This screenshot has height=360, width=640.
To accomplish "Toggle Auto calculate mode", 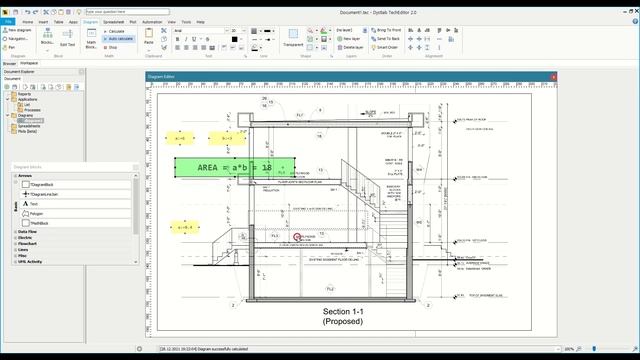I will pyautogui.click(x=118, y=39).
